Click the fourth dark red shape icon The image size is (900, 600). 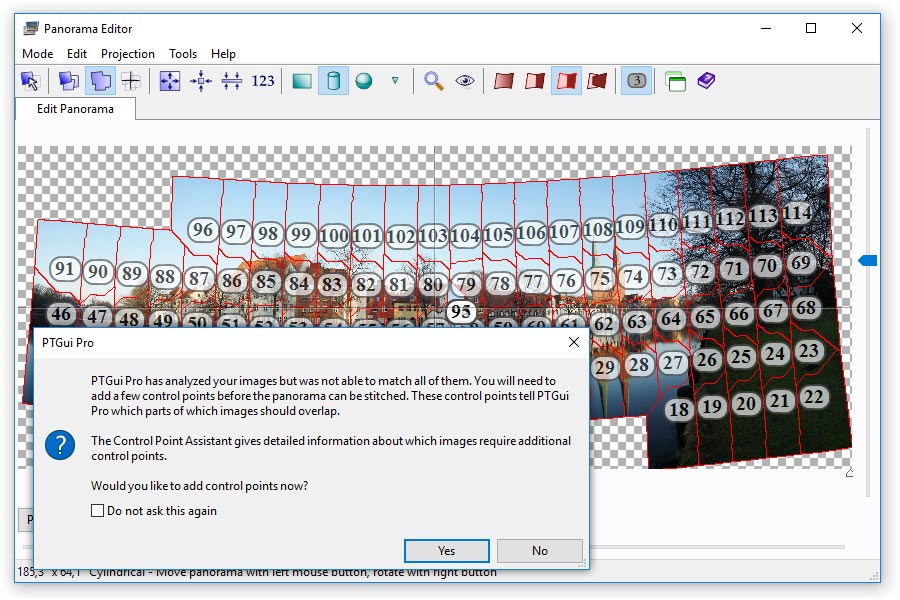pos(597,81)
